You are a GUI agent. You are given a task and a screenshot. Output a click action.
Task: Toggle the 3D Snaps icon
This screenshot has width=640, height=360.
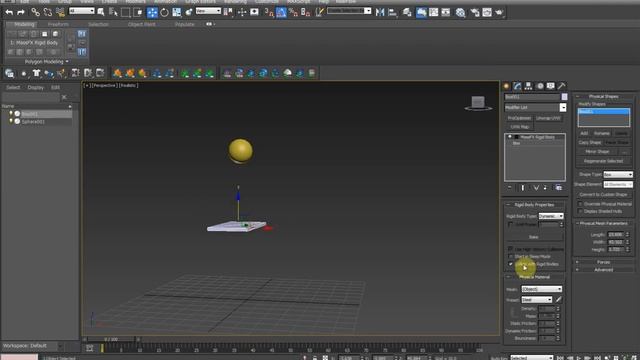tap(269, 12)
